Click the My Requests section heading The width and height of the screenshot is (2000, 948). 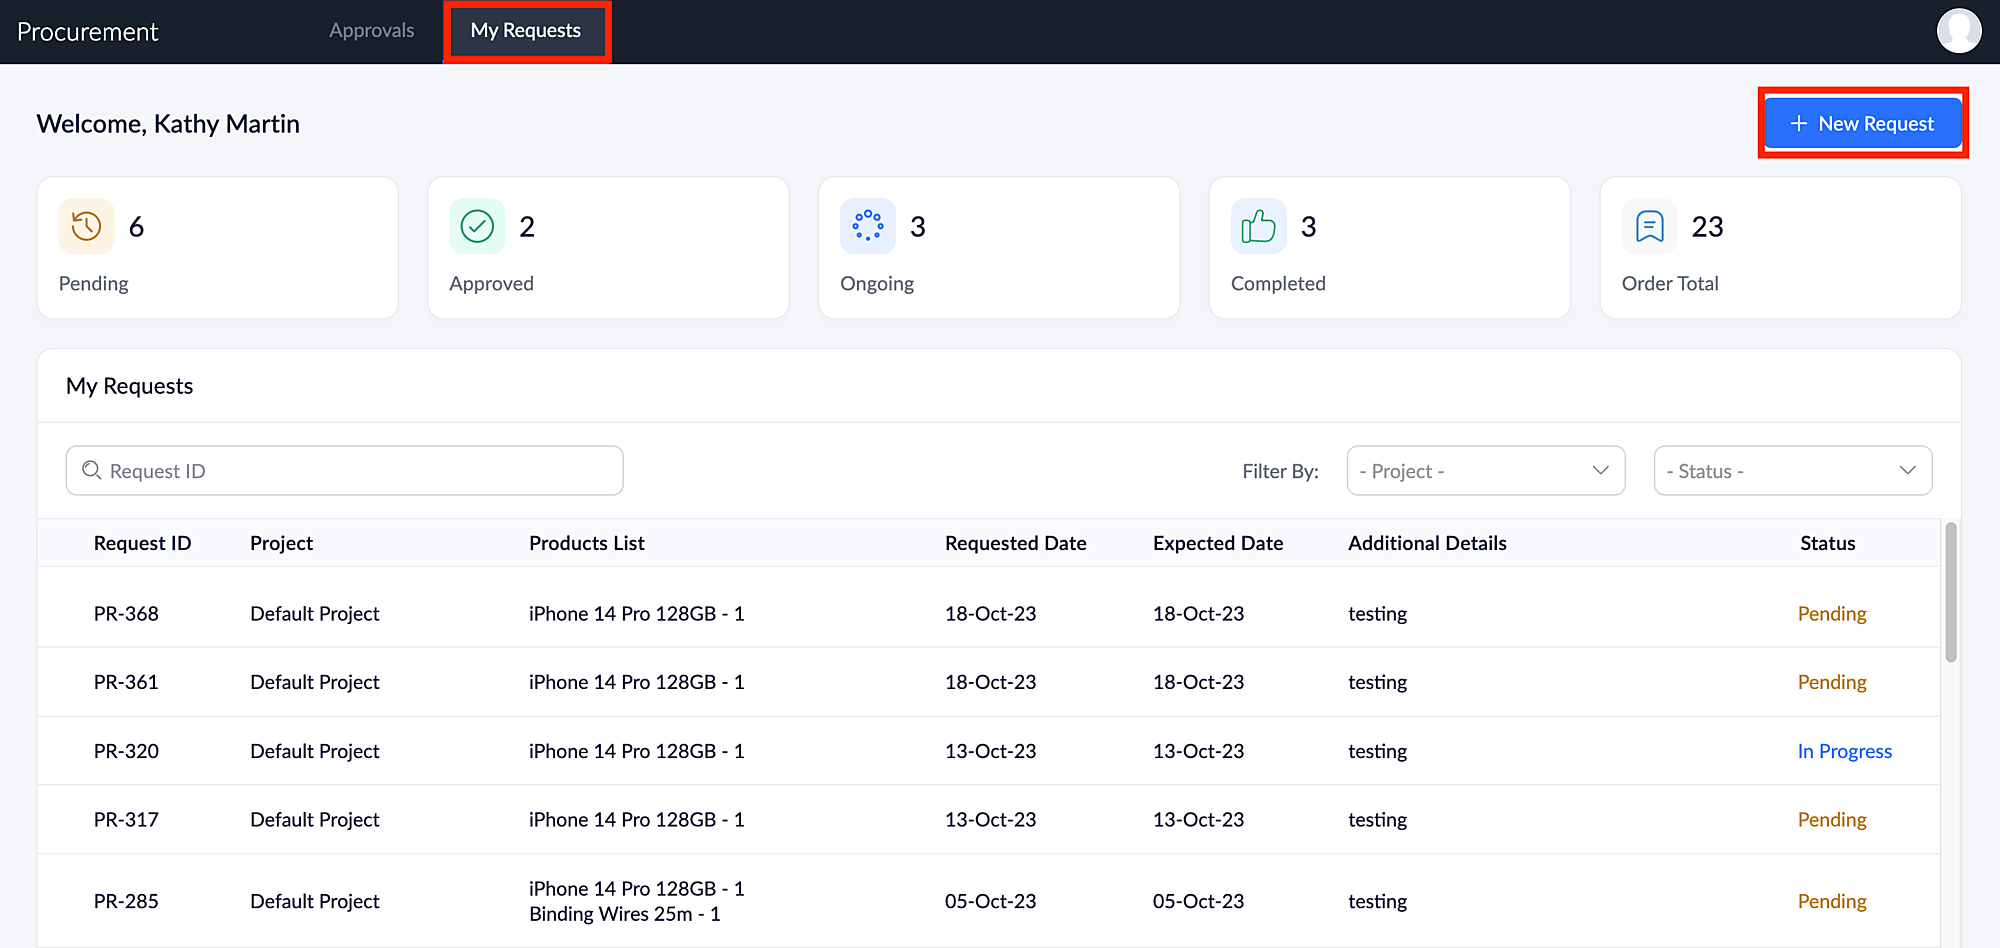point(130,386)
